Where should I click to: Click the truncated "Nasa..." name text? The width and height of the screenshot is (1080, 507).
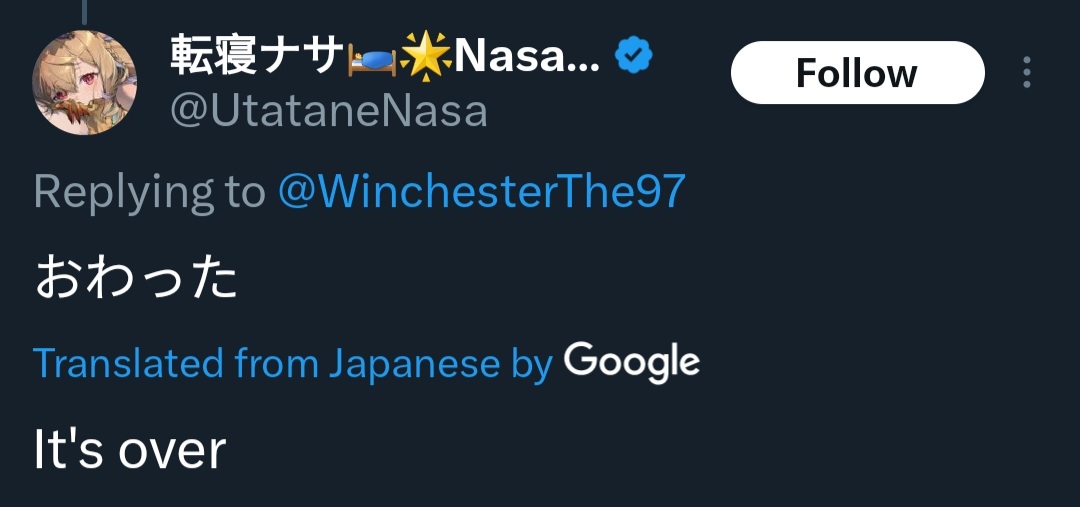pyautogui.click(x=527, y=58)
